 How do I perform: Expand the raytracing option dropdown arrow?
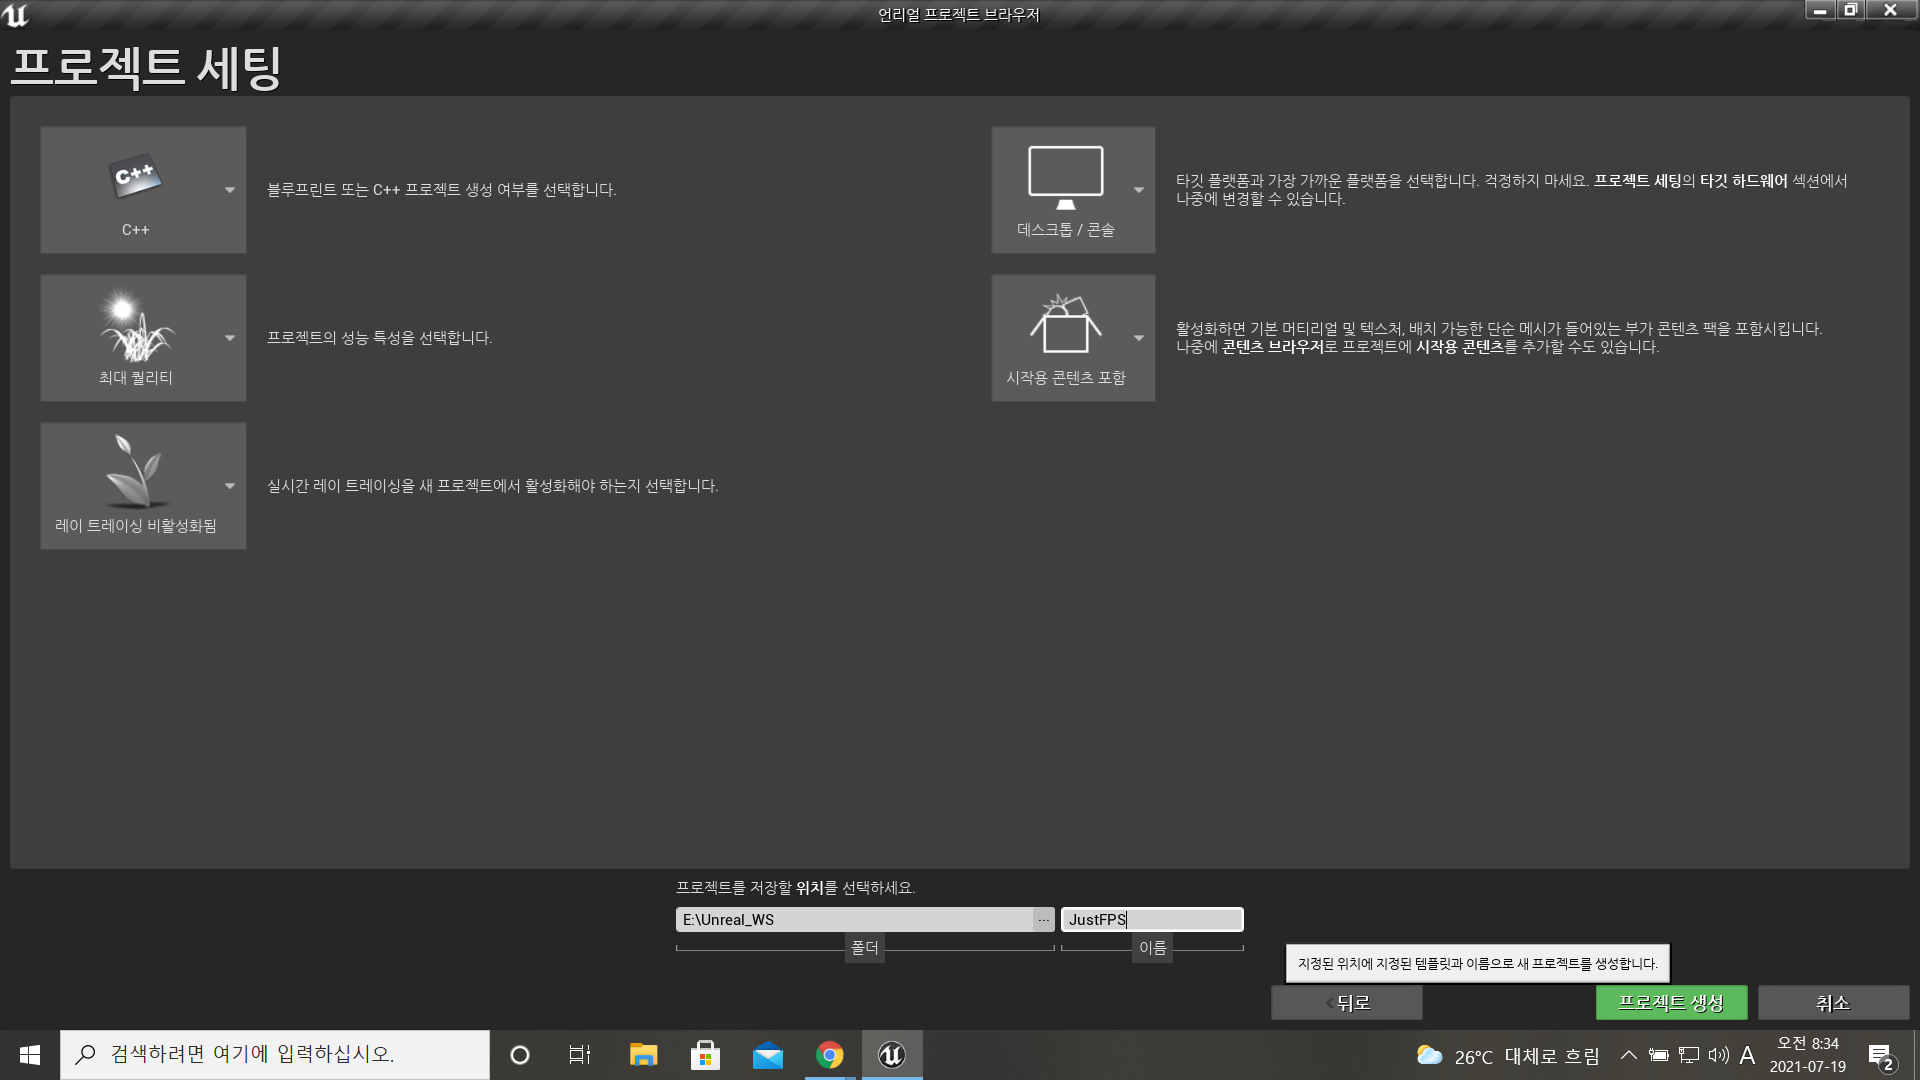tap(230, 486)
